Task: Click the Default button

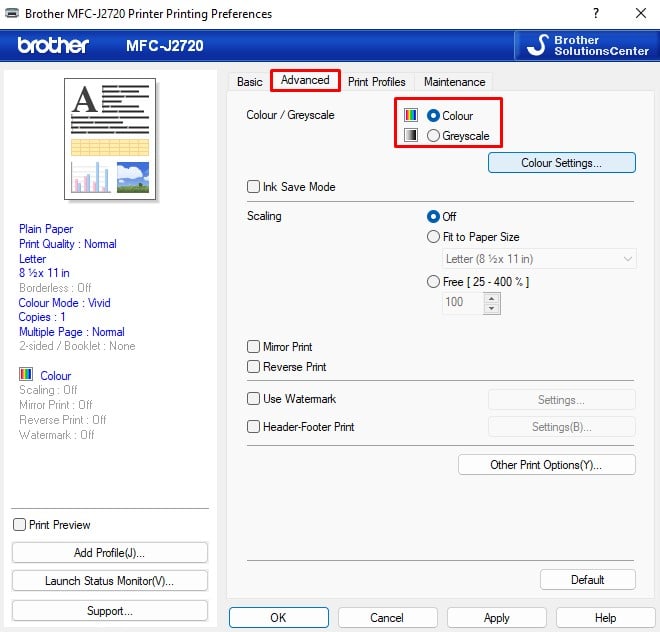Action: [x=588, y=580]
